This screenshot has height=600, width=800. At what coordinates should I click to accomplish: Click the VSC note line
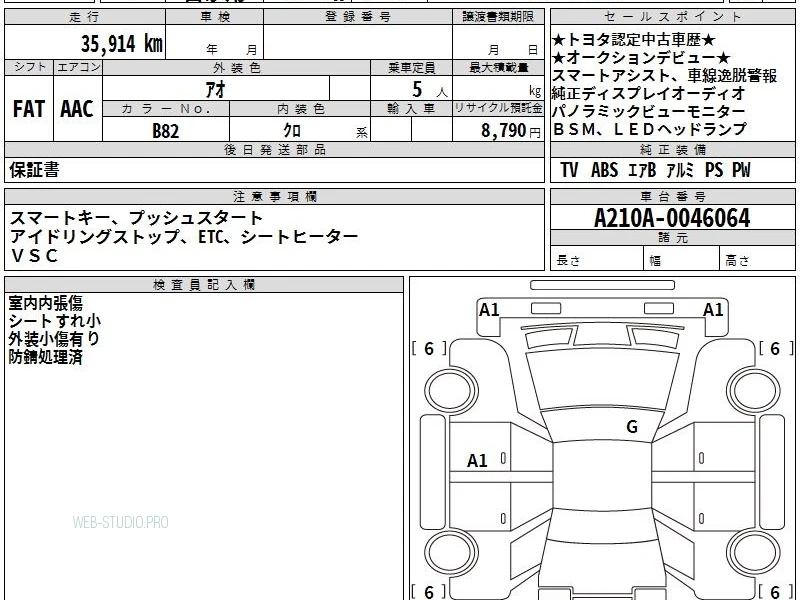[34, 256]
